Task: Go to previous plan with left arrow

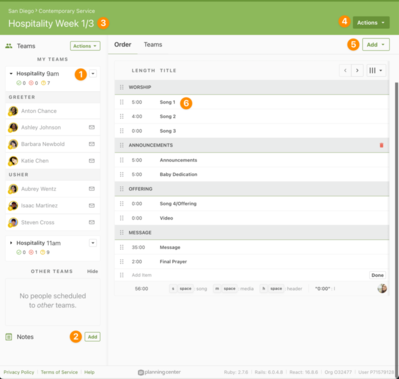Action: pos(345,70)
